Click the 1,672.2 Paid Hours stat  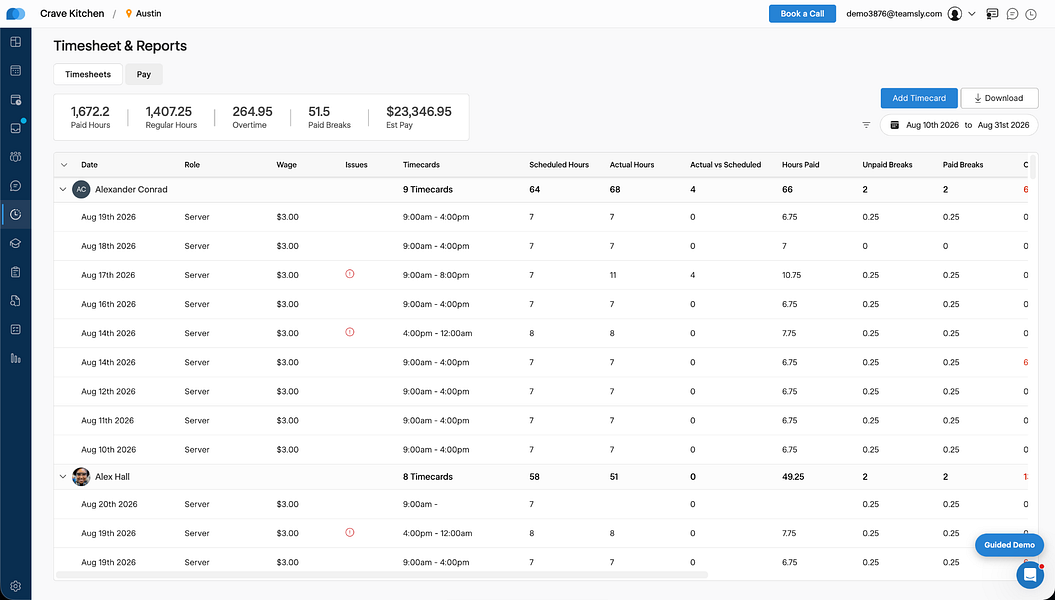pos(90,117)
